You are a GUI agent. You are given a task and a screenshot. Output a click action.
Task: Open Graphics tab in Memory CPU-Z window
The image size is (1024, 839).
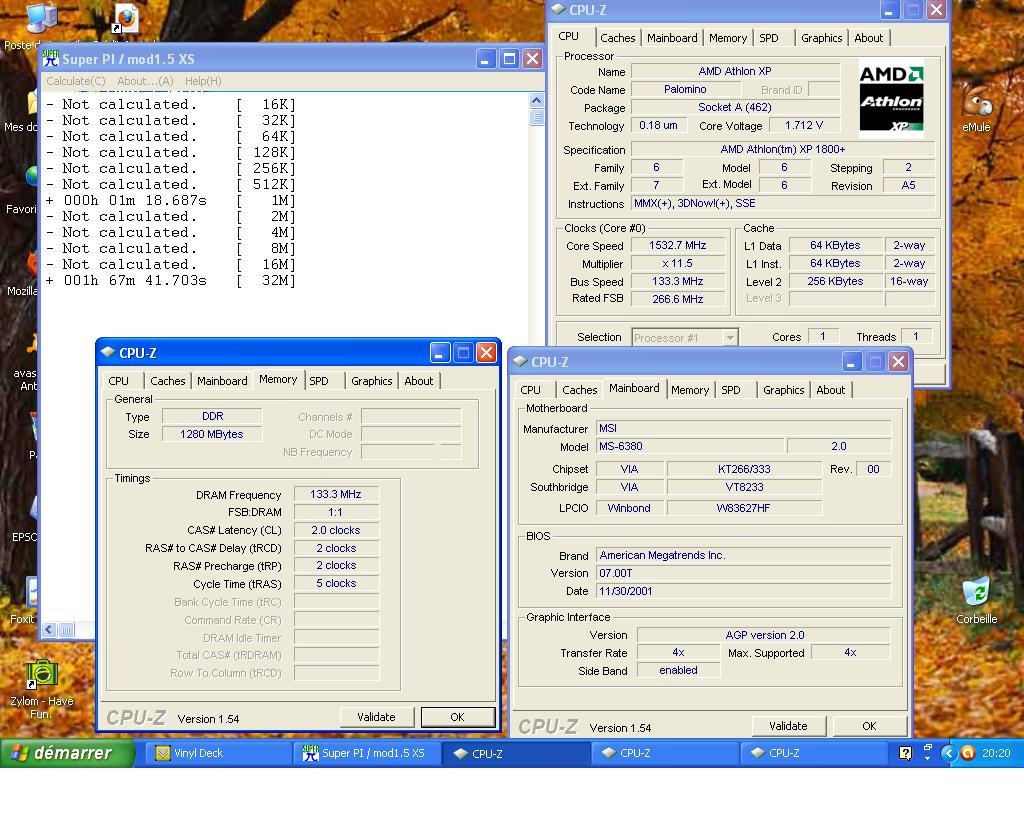[372, 381]
